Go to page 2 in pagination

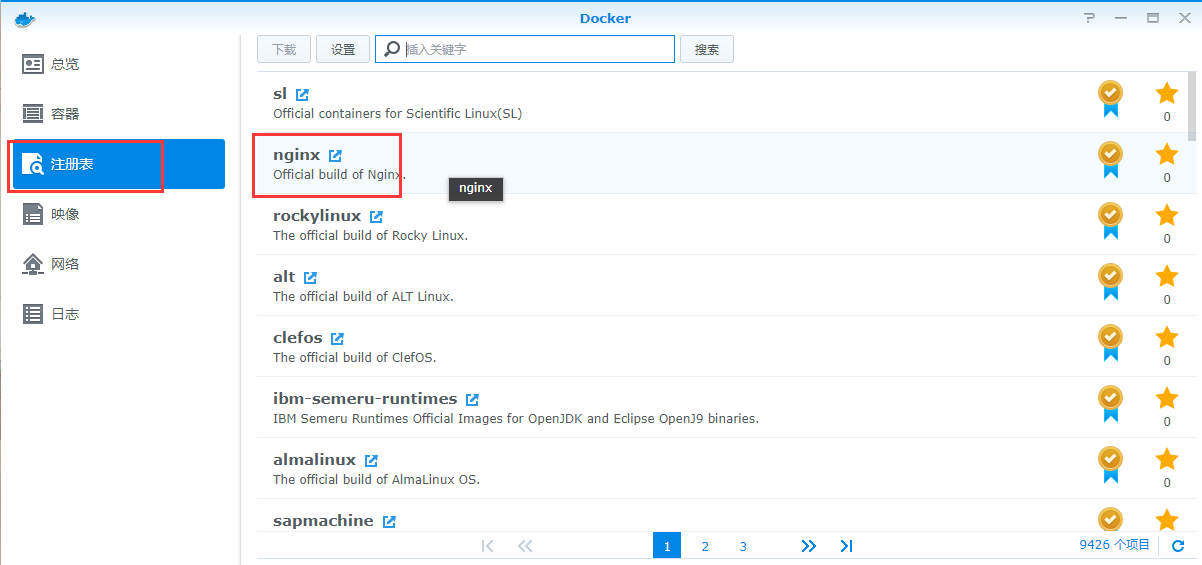click(x=705, y=546)
